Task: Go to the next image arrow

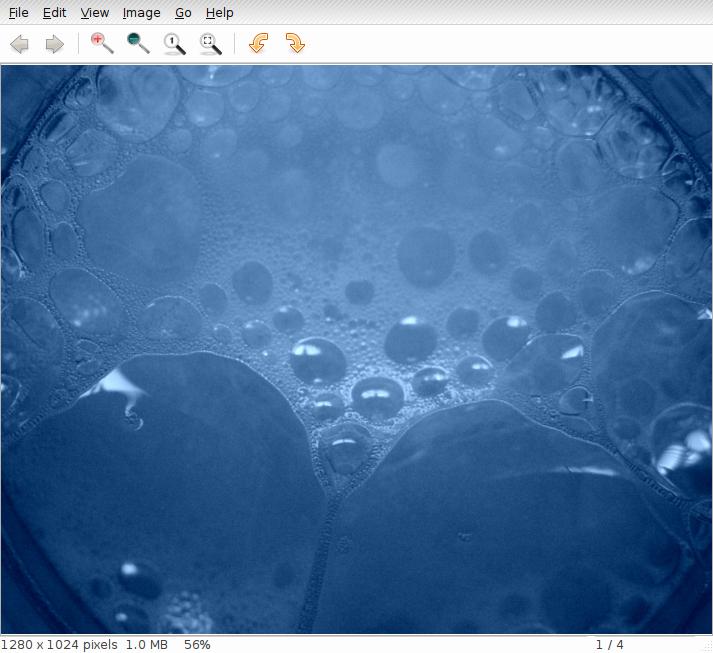Action: click(55, 44)
